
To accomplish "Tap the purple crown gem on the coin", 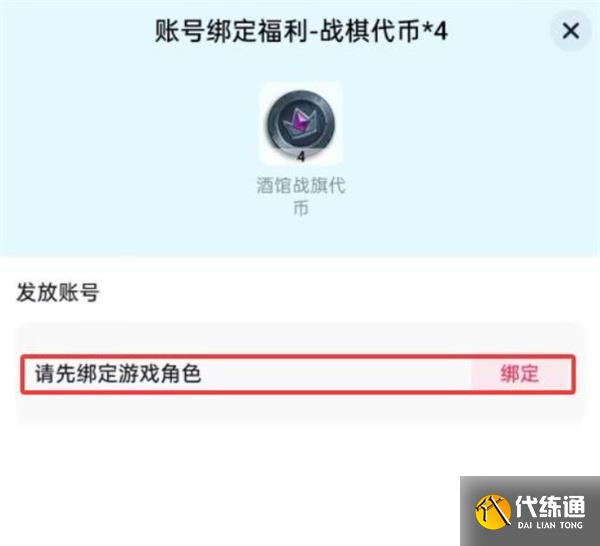I will click(301, 122).
